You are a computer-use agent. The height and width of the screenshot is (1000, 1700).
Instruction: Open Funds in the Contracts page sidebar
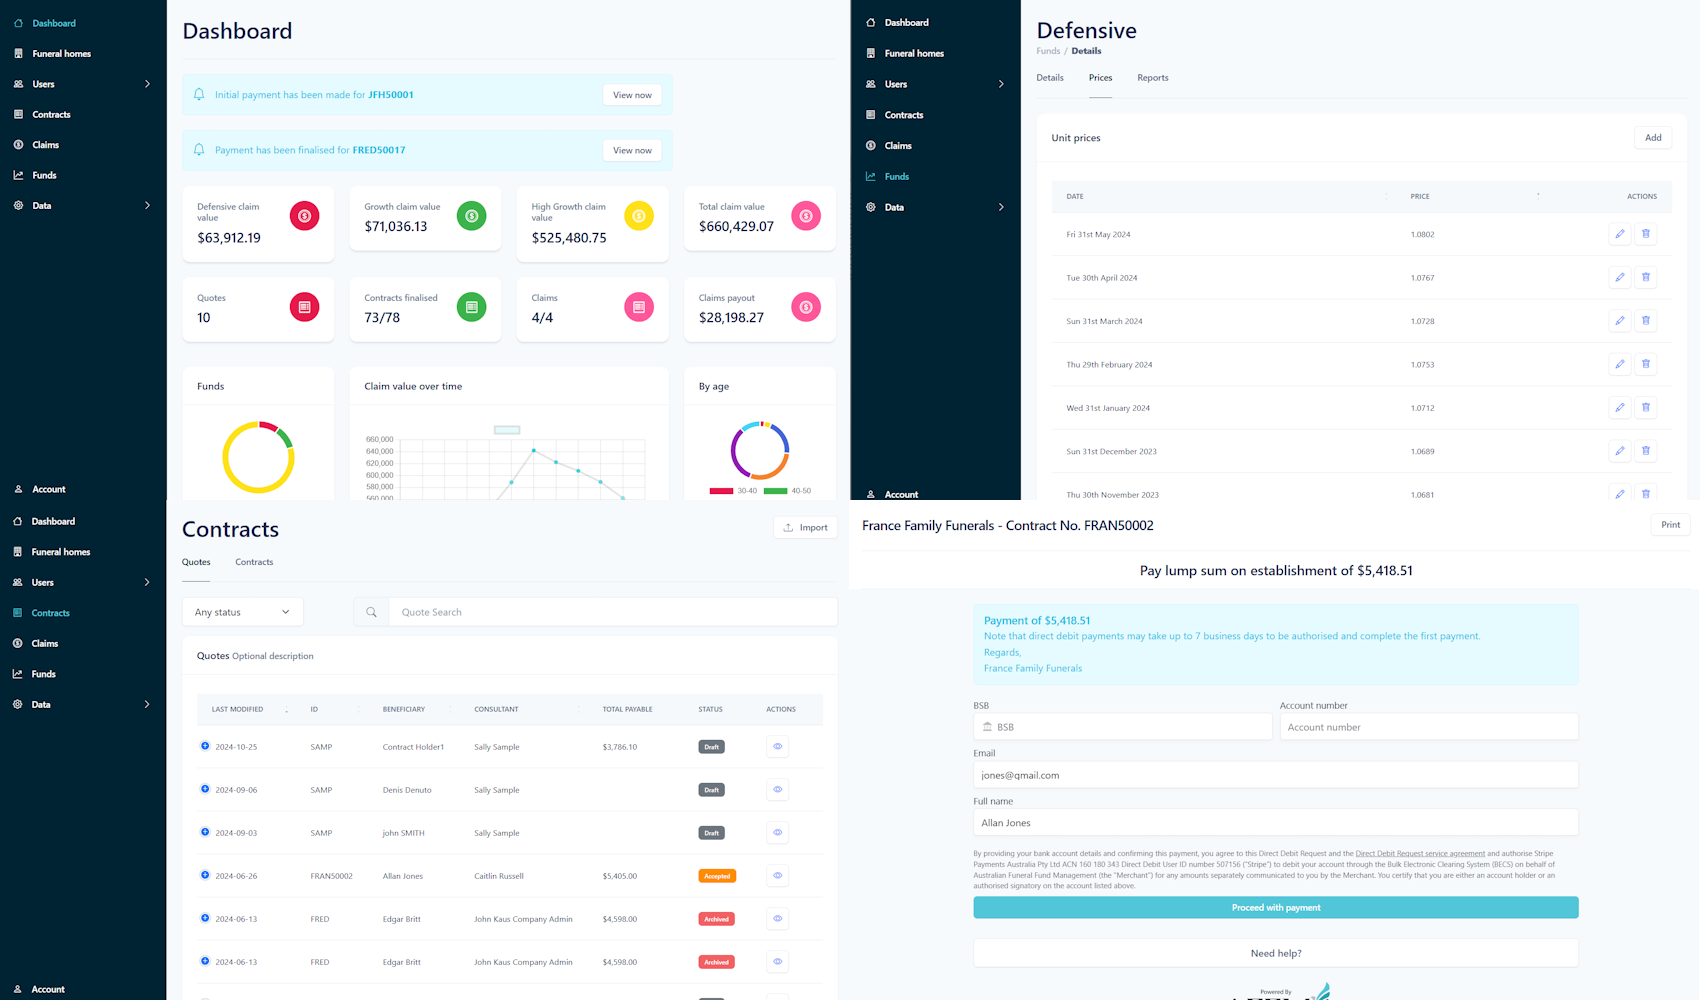pos(43,674)
